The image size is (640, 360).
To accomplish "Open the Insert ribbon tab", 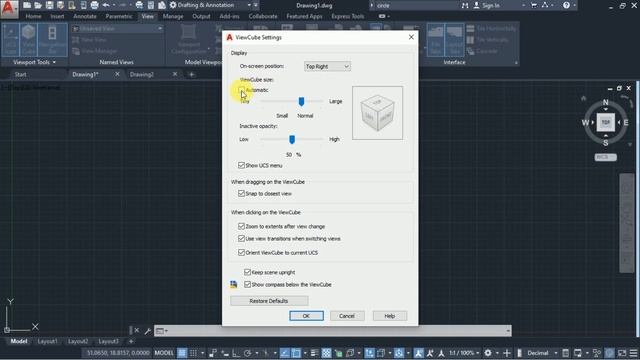I will coord(57,16).
